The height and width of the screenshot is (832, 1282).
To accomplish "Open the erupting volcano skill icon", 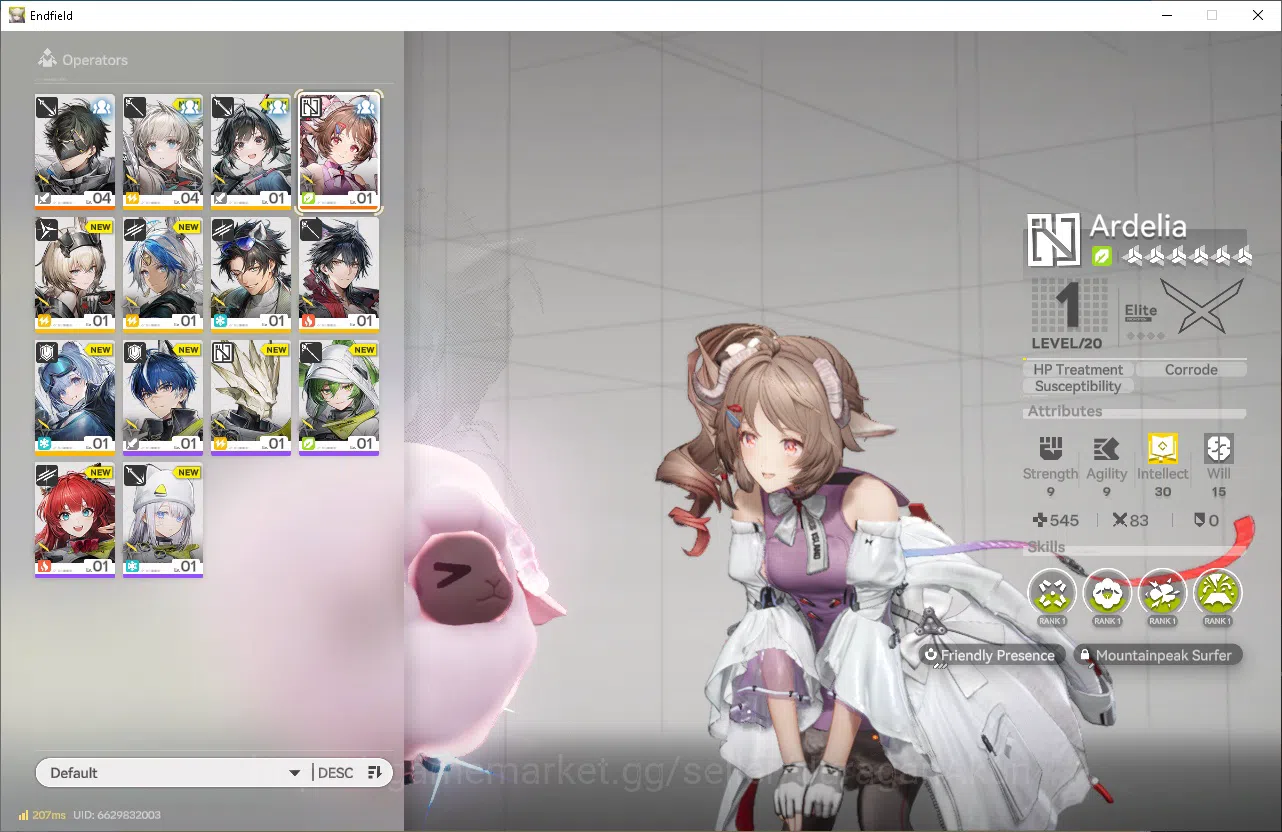I will [1217, 594].
